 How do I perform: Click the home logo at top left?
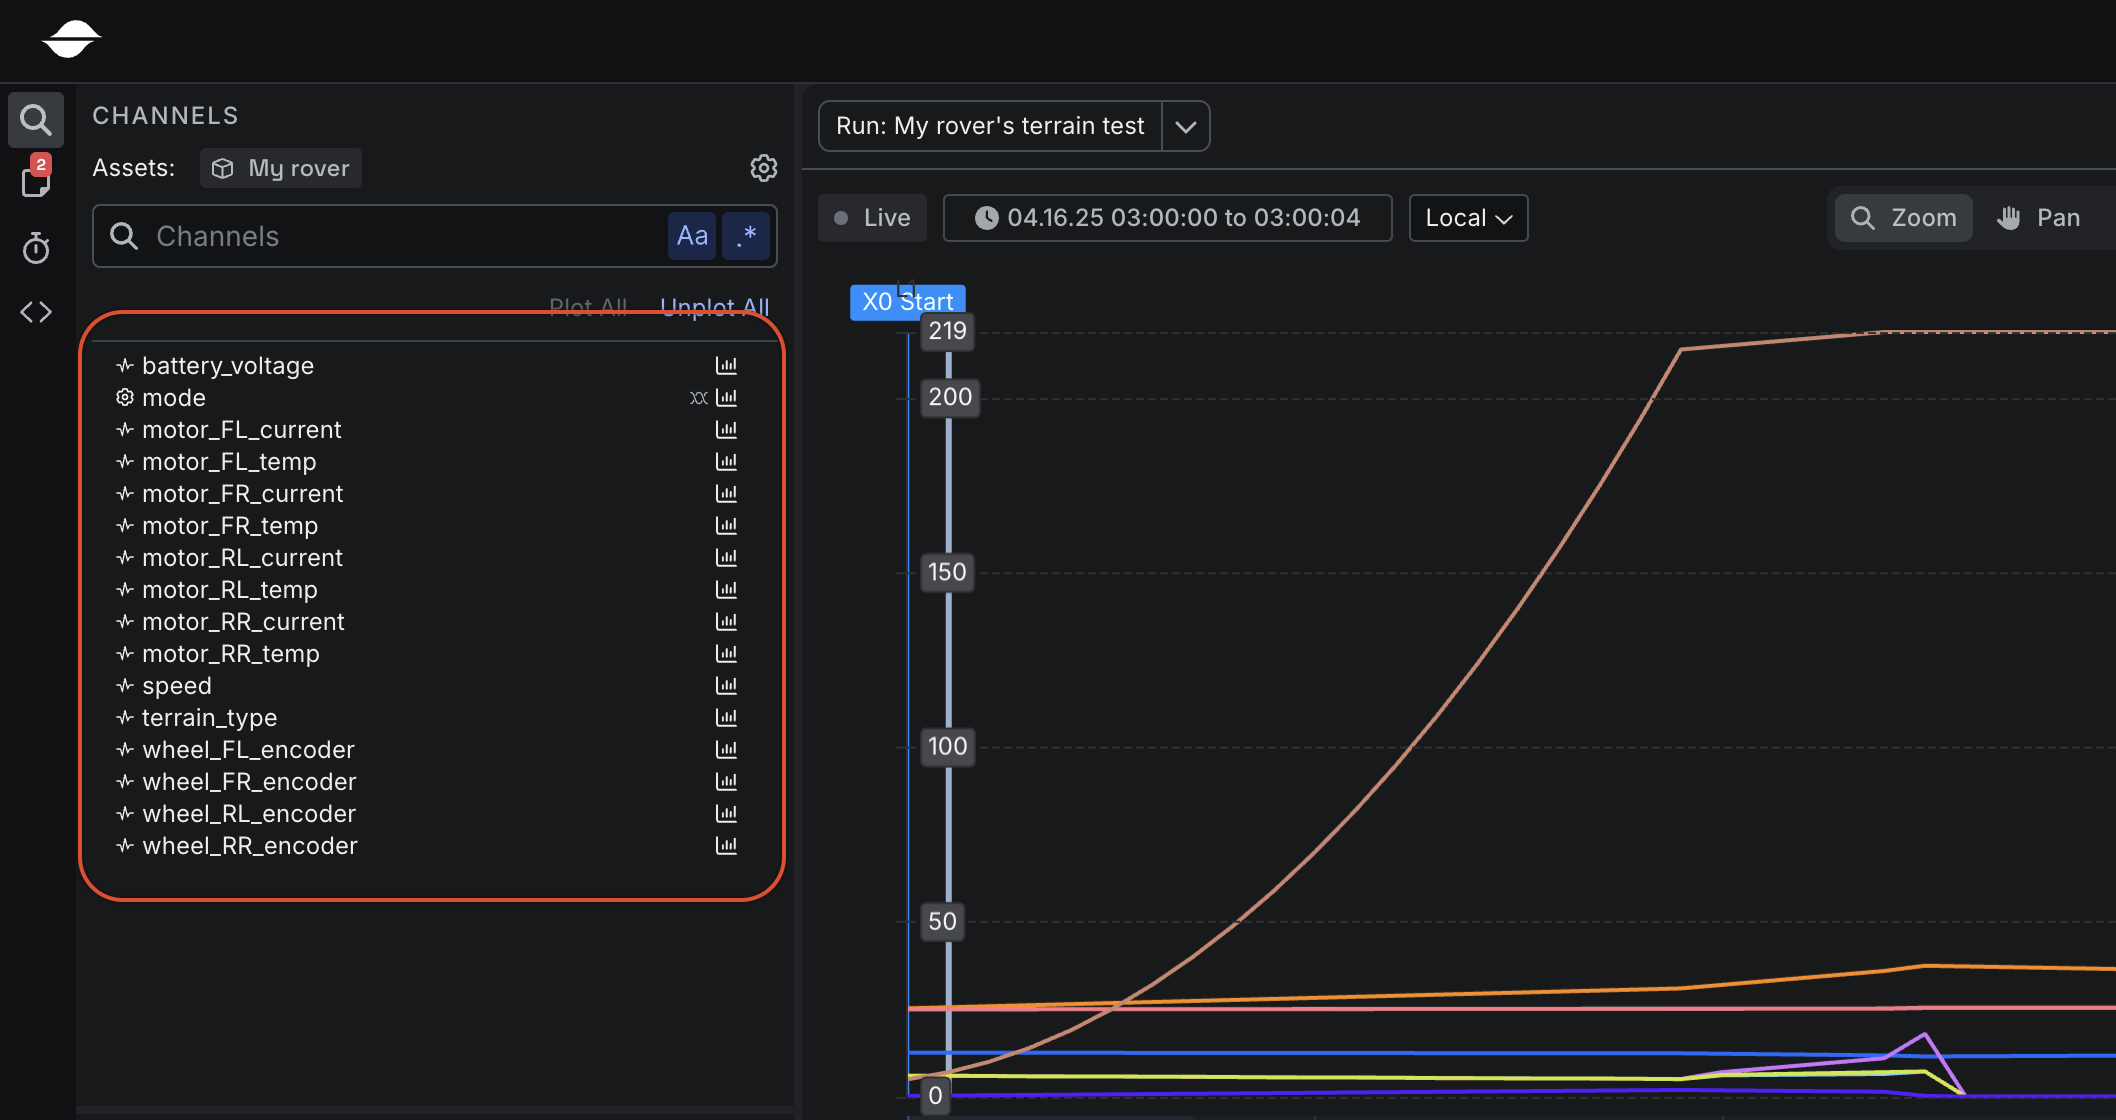tap(70, 40)
